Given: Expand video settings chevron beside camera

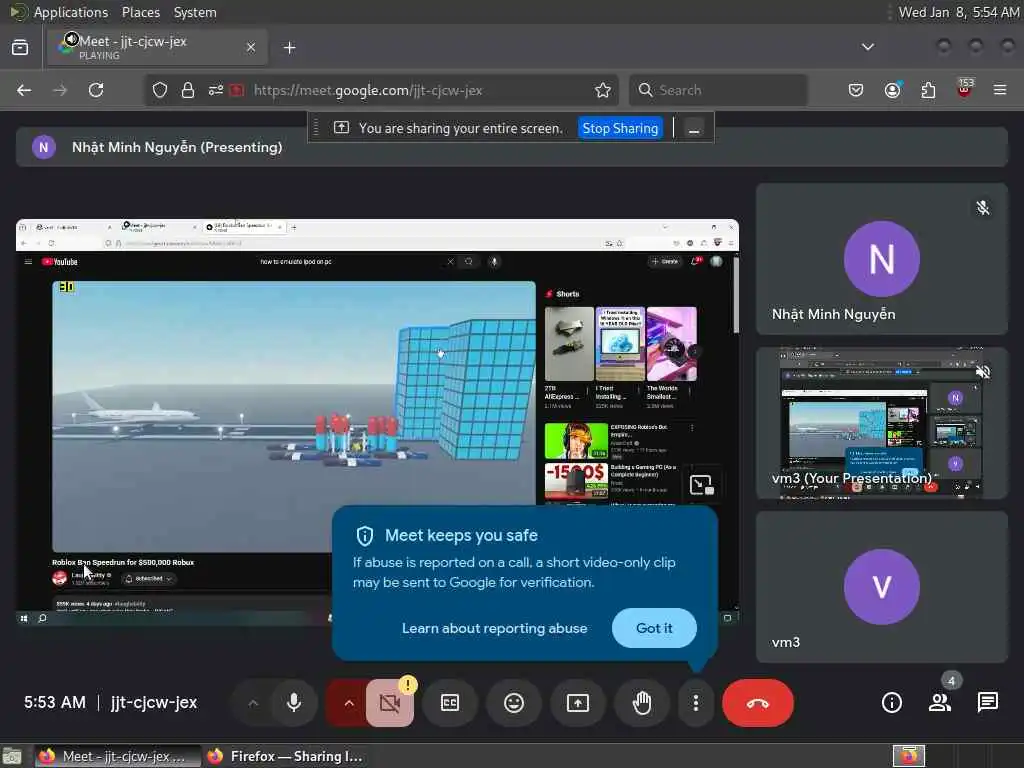Looking at the screenshot, I should pyautogui.click(x=349, y=703).
